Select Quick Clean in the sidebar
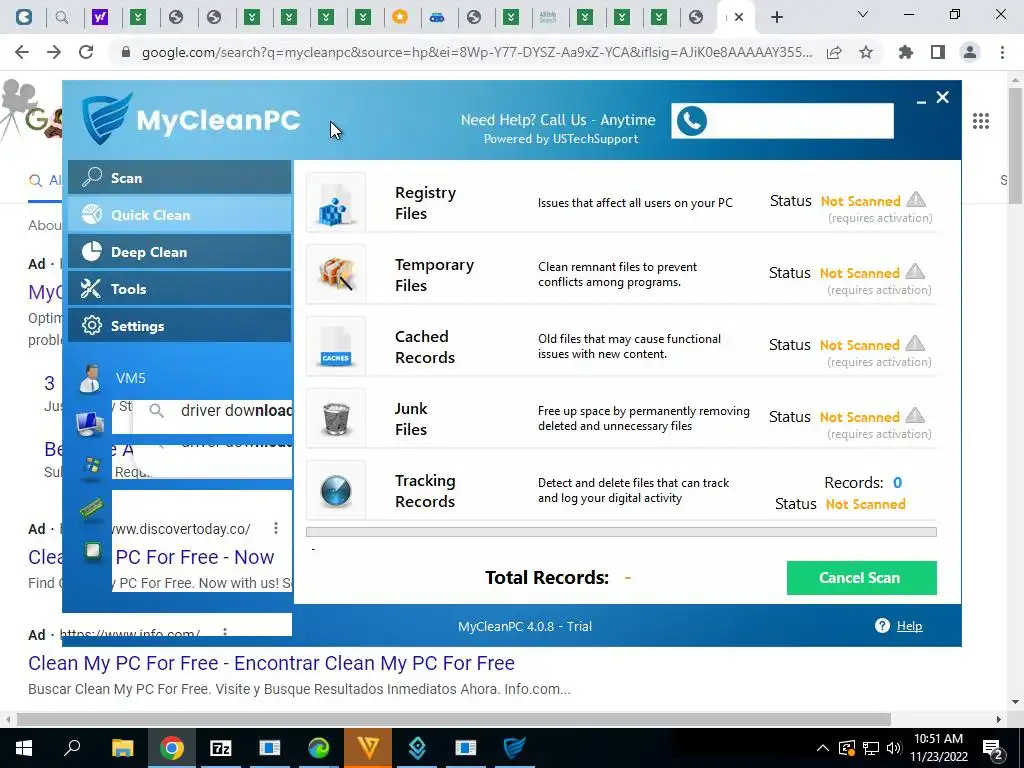This screenshot has width=1024, height=768. point(180,215)
